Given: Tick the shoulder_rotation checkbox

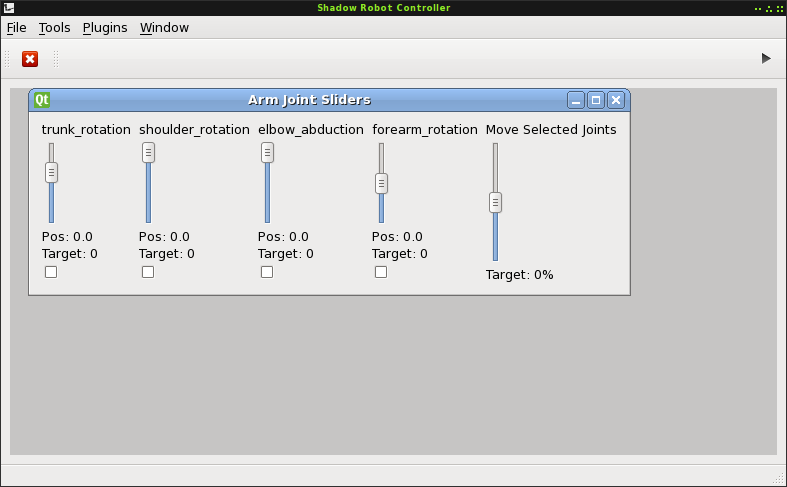Looking at the screenshot, I should (148, 272).
